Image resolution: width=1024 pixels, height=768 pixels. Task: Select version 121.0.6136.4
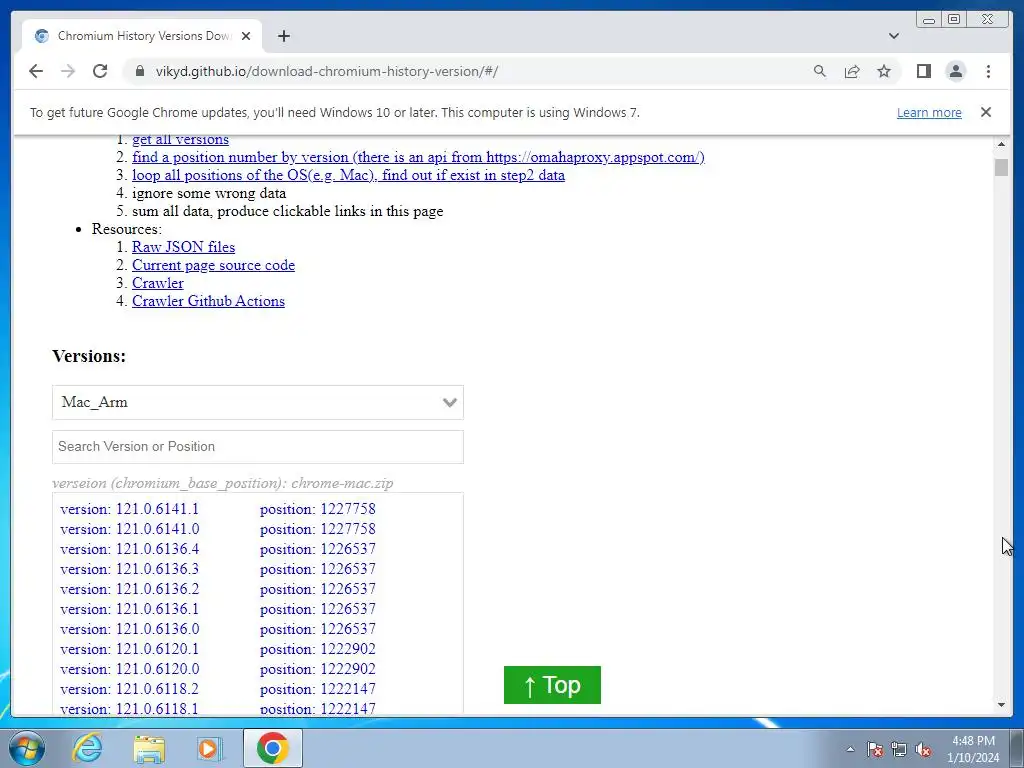[x=129, y=549]
